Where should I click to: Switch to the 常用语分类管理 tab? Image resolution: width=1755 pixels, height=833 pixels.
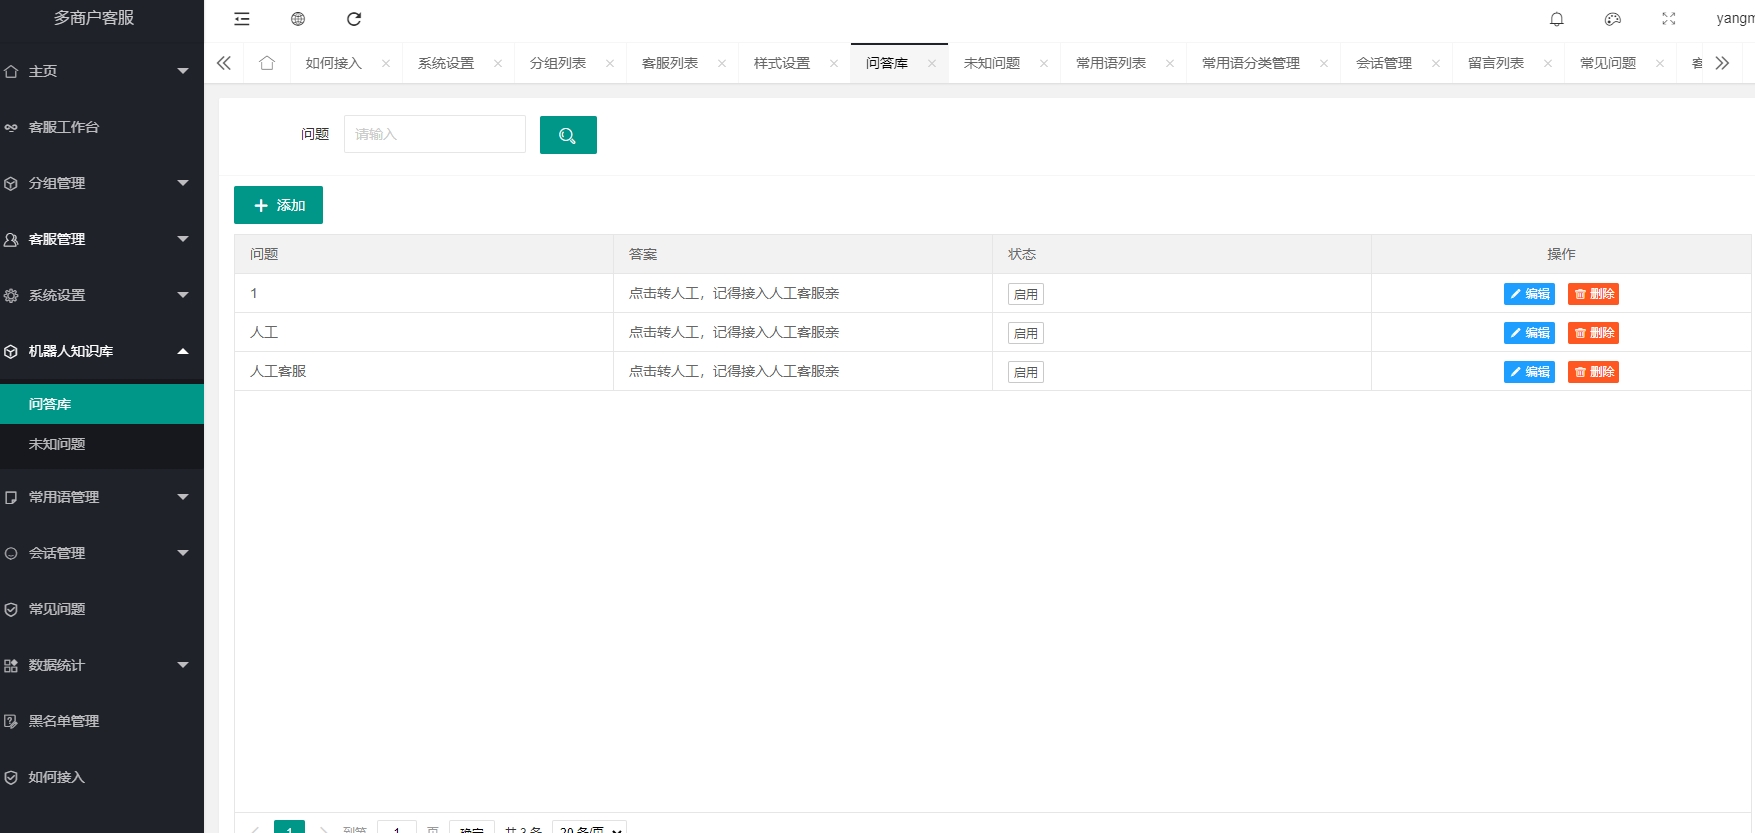1251,63
